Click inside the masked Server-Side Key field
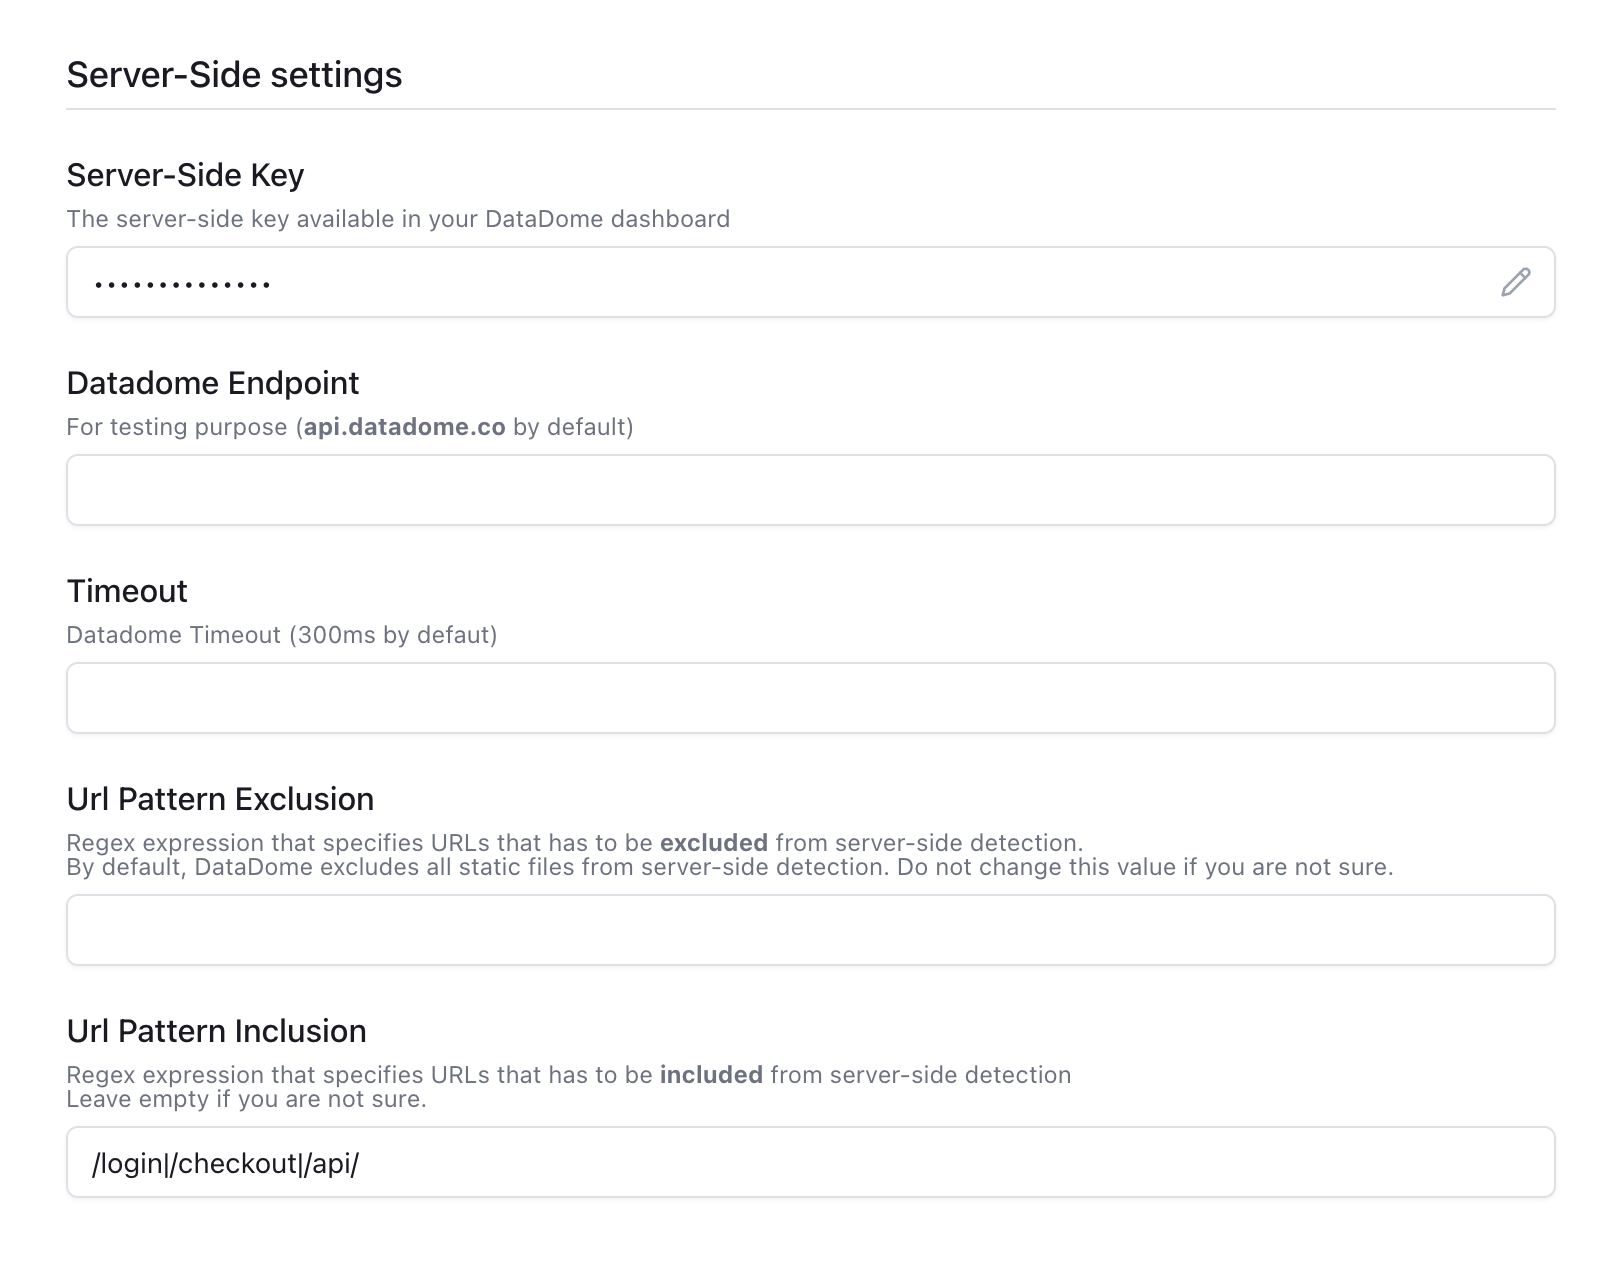The height and width of the screenshot is (1274, 1610). tap(700, 282)
